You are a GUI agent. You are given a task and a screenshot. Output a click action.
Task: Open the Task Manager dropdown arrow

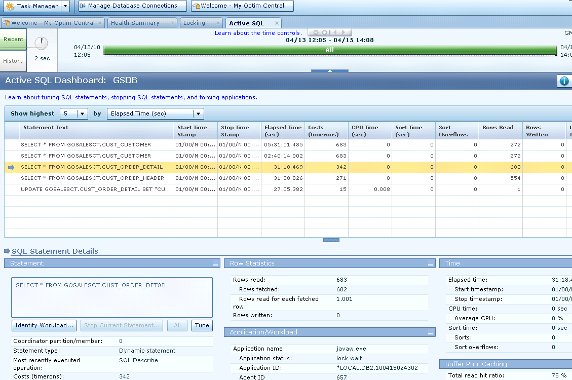click(x=65, y=6)
